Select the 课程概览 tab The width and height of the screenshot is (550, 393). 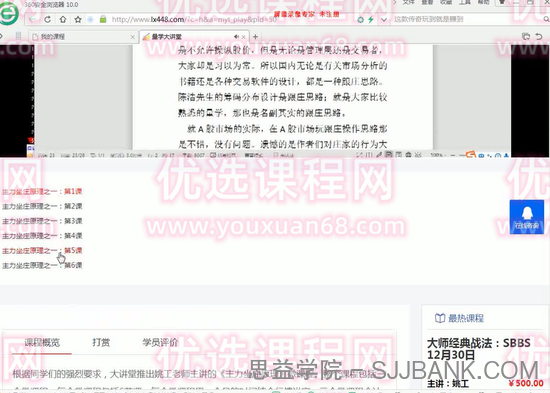42,342
